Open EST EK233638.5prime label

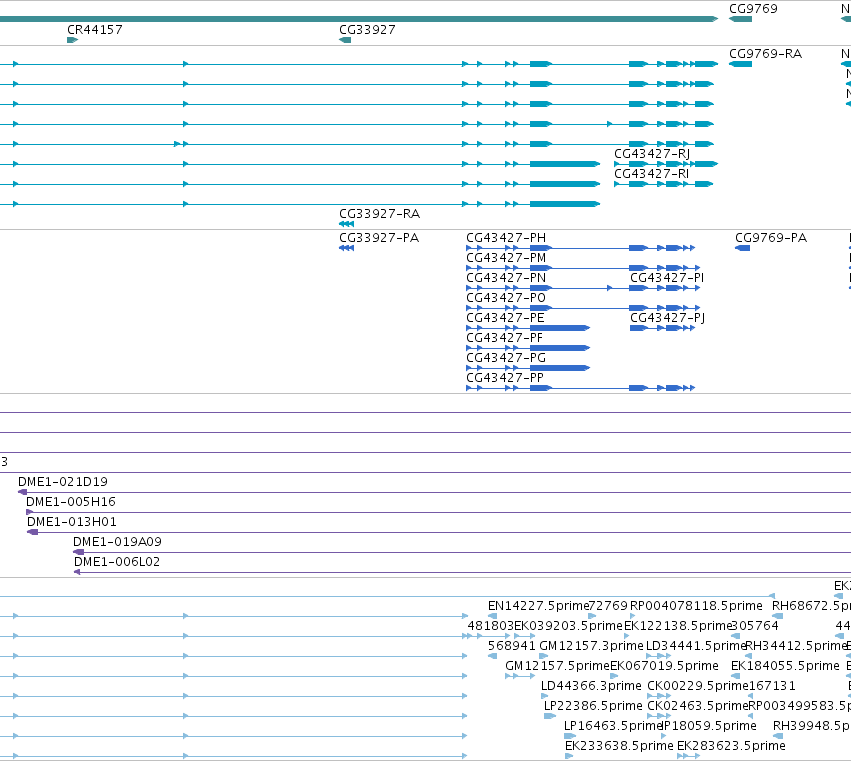[619, 746]
